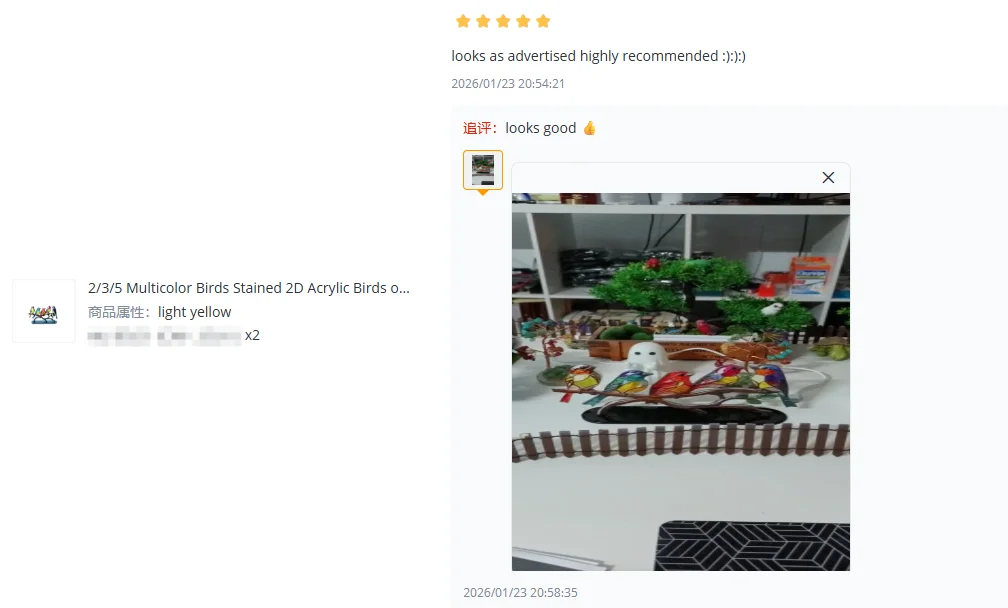Click the orange pointer under the thumbnail
The height and width of the screenshot is (608, 1008).
tap(483, 192)
